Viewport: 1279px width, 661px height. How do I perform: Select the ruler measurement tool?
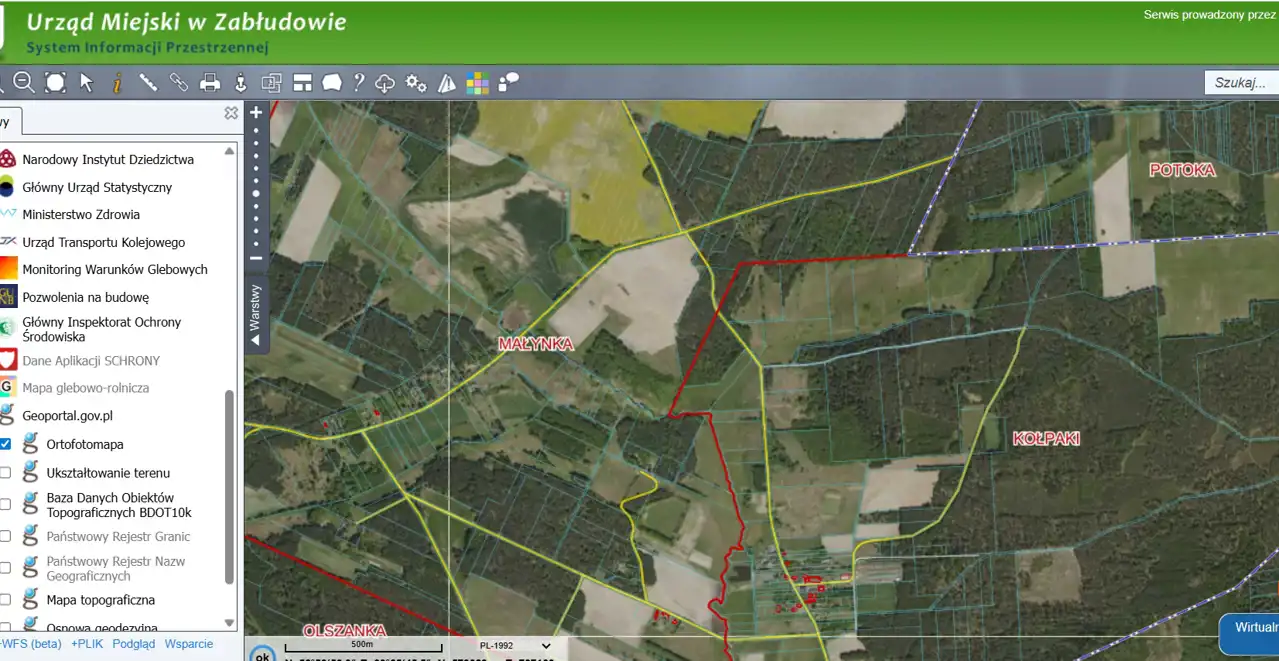tap(148, 83)
